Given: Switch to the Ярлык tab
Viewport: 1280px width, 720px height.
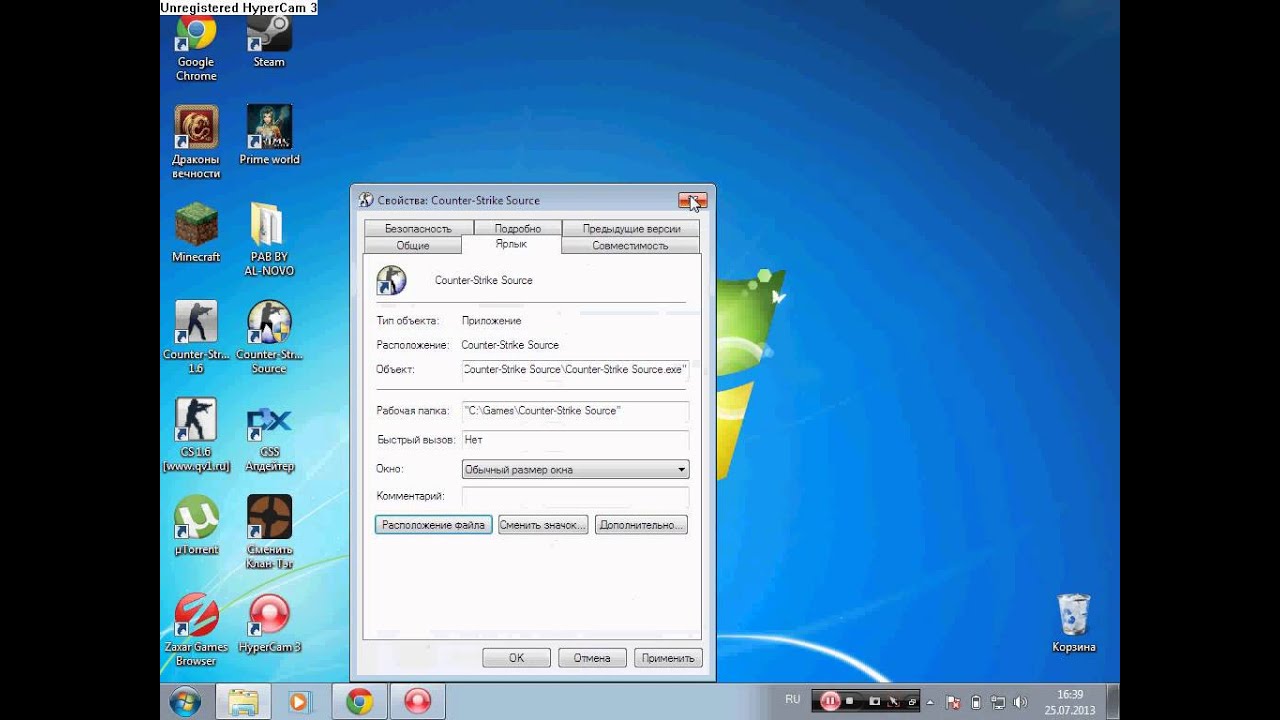Looking at the screenshot, I should click(x=511, y=244).
